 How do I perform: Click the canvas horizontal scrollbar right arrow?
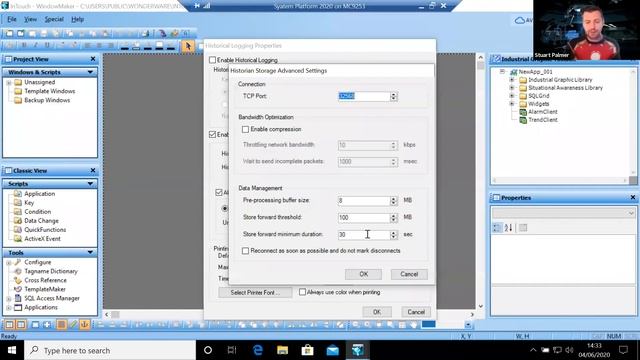point(472,315)
